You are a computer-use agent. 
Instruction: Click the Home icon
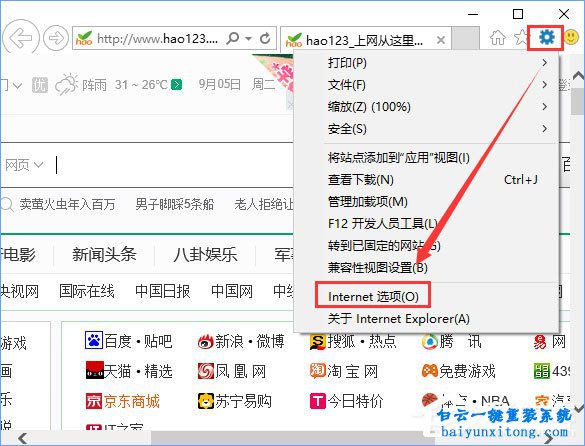click(498, 37)
